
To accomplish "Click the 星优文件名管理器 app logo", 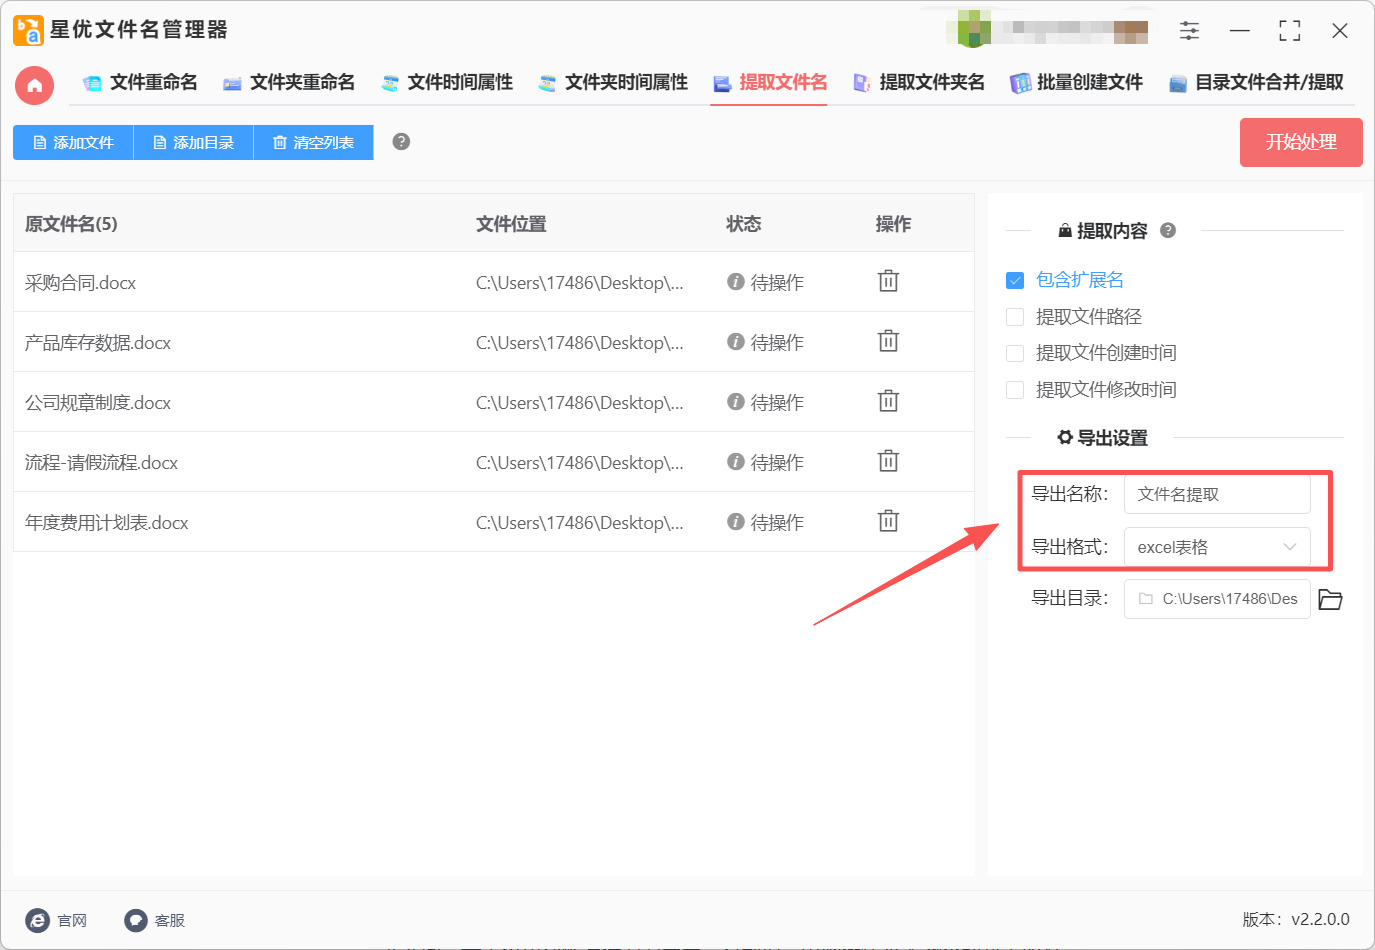I will (x=28, y=30).
